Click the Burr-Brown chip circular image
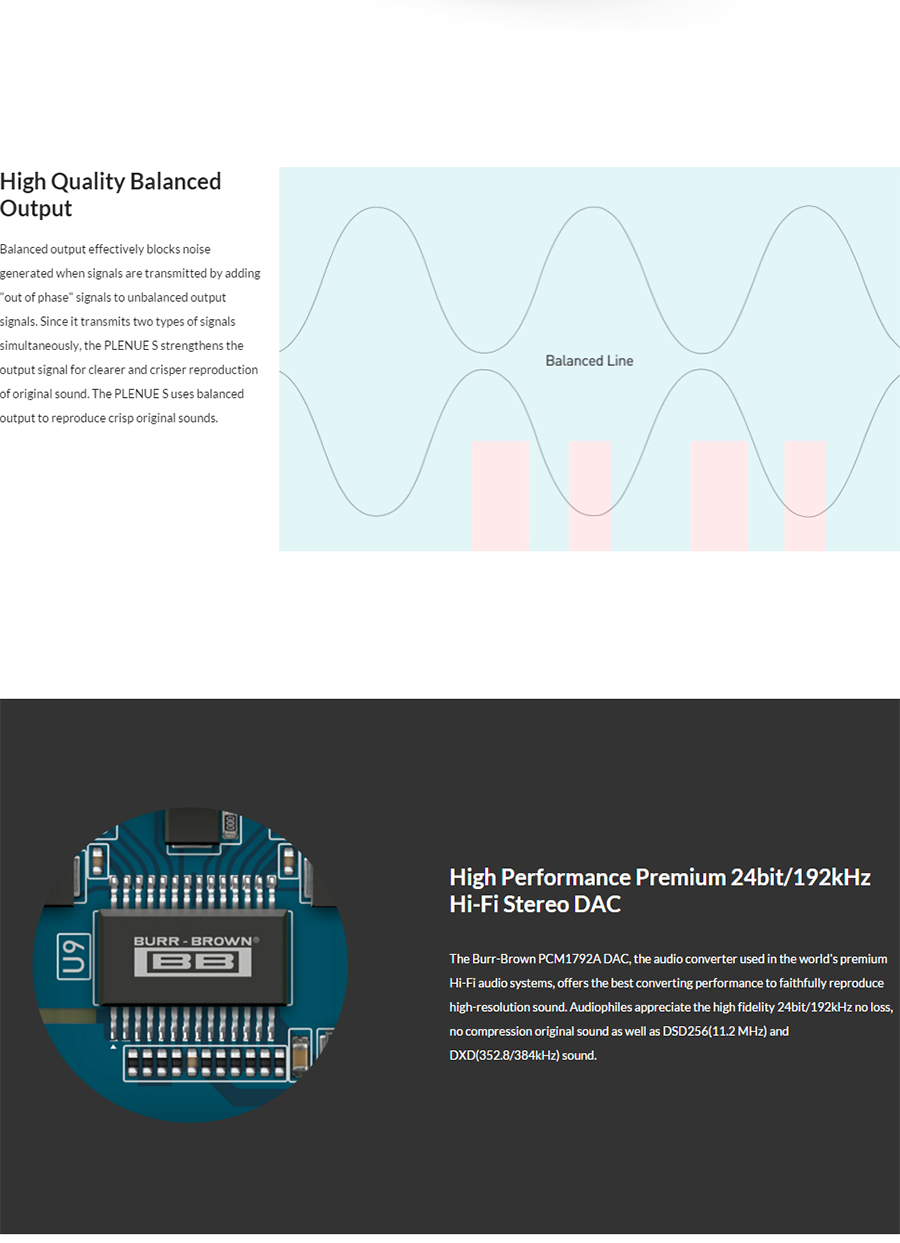 click(191, 965)
